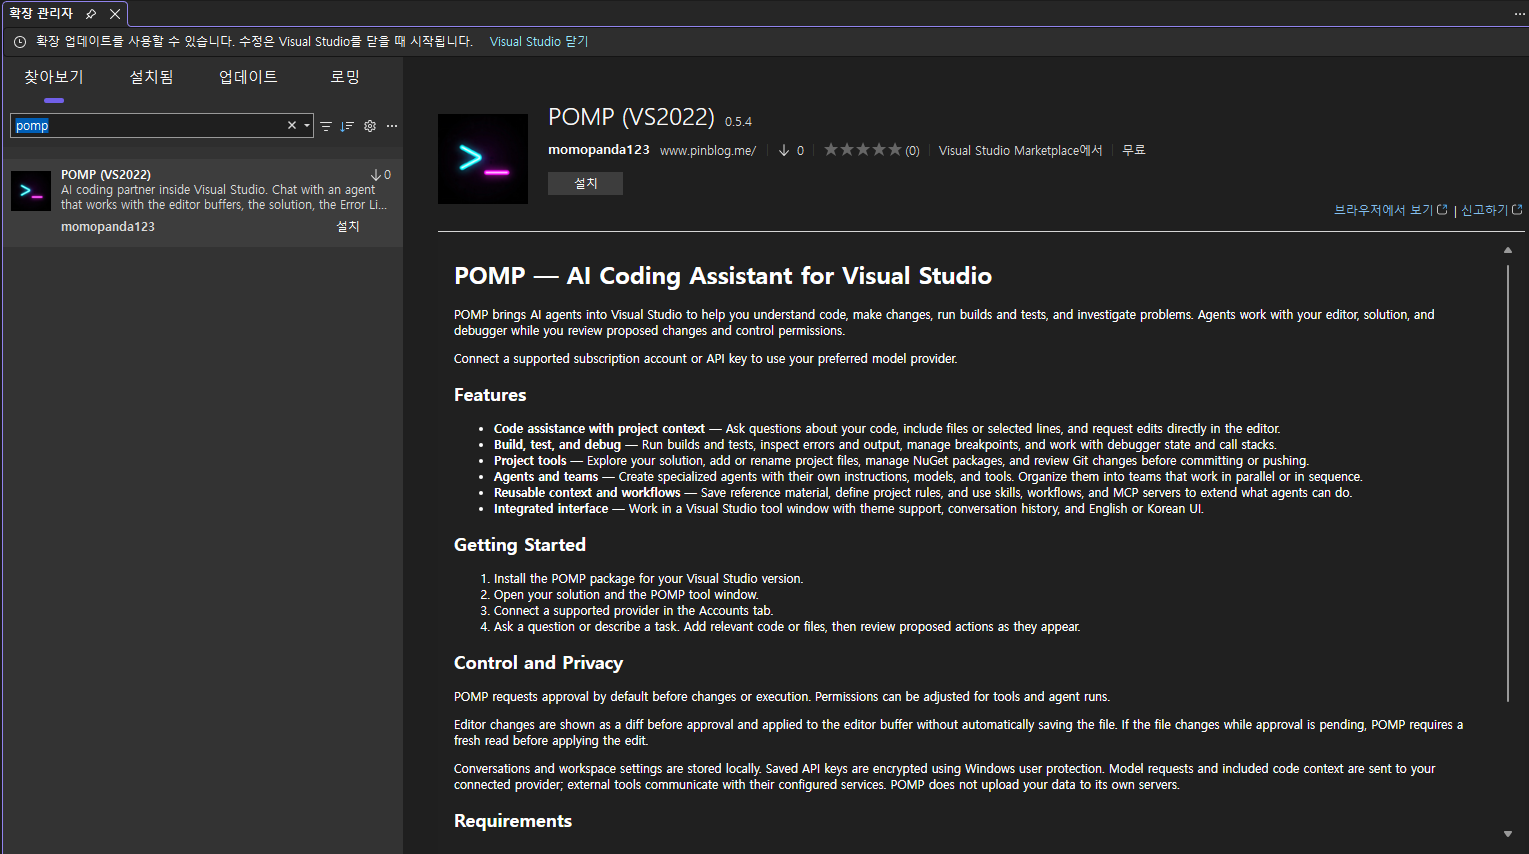Switch to 설치됨 tab

152,77
